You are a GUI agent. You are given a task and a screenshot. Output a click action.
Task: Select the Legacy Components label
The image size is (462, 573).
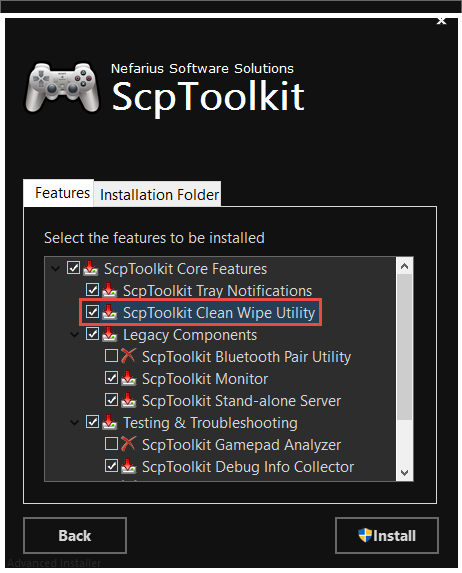pos(190,335)
